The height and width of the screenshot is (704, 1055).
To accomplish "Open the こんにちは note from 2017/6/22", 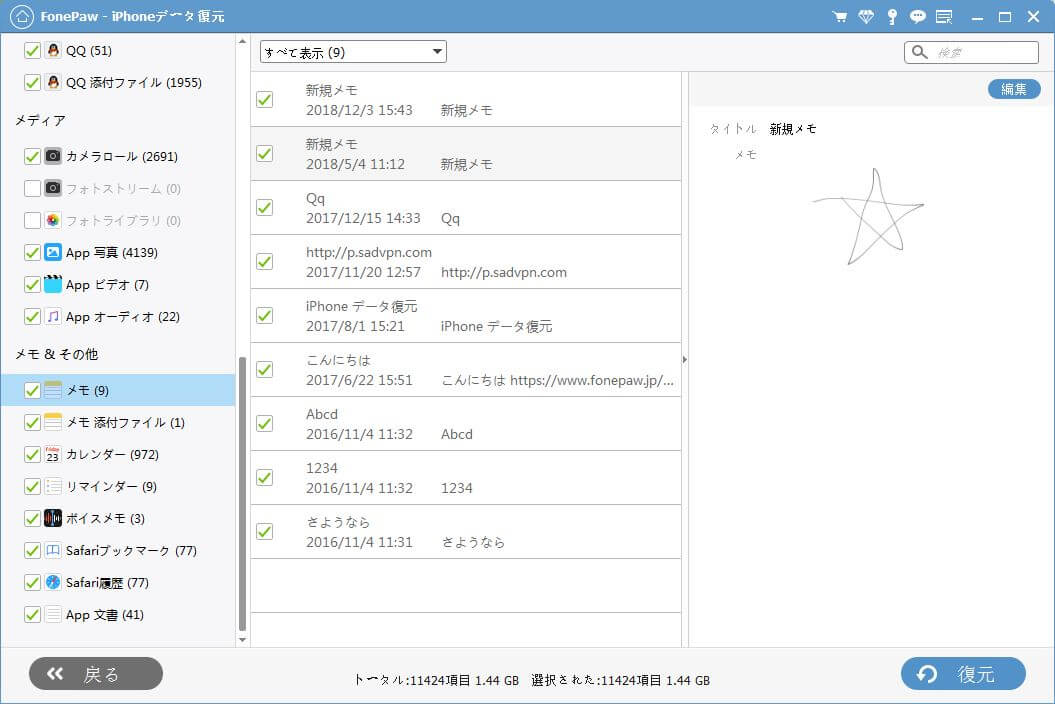I will pyautogui.click(x=466, y=369).
